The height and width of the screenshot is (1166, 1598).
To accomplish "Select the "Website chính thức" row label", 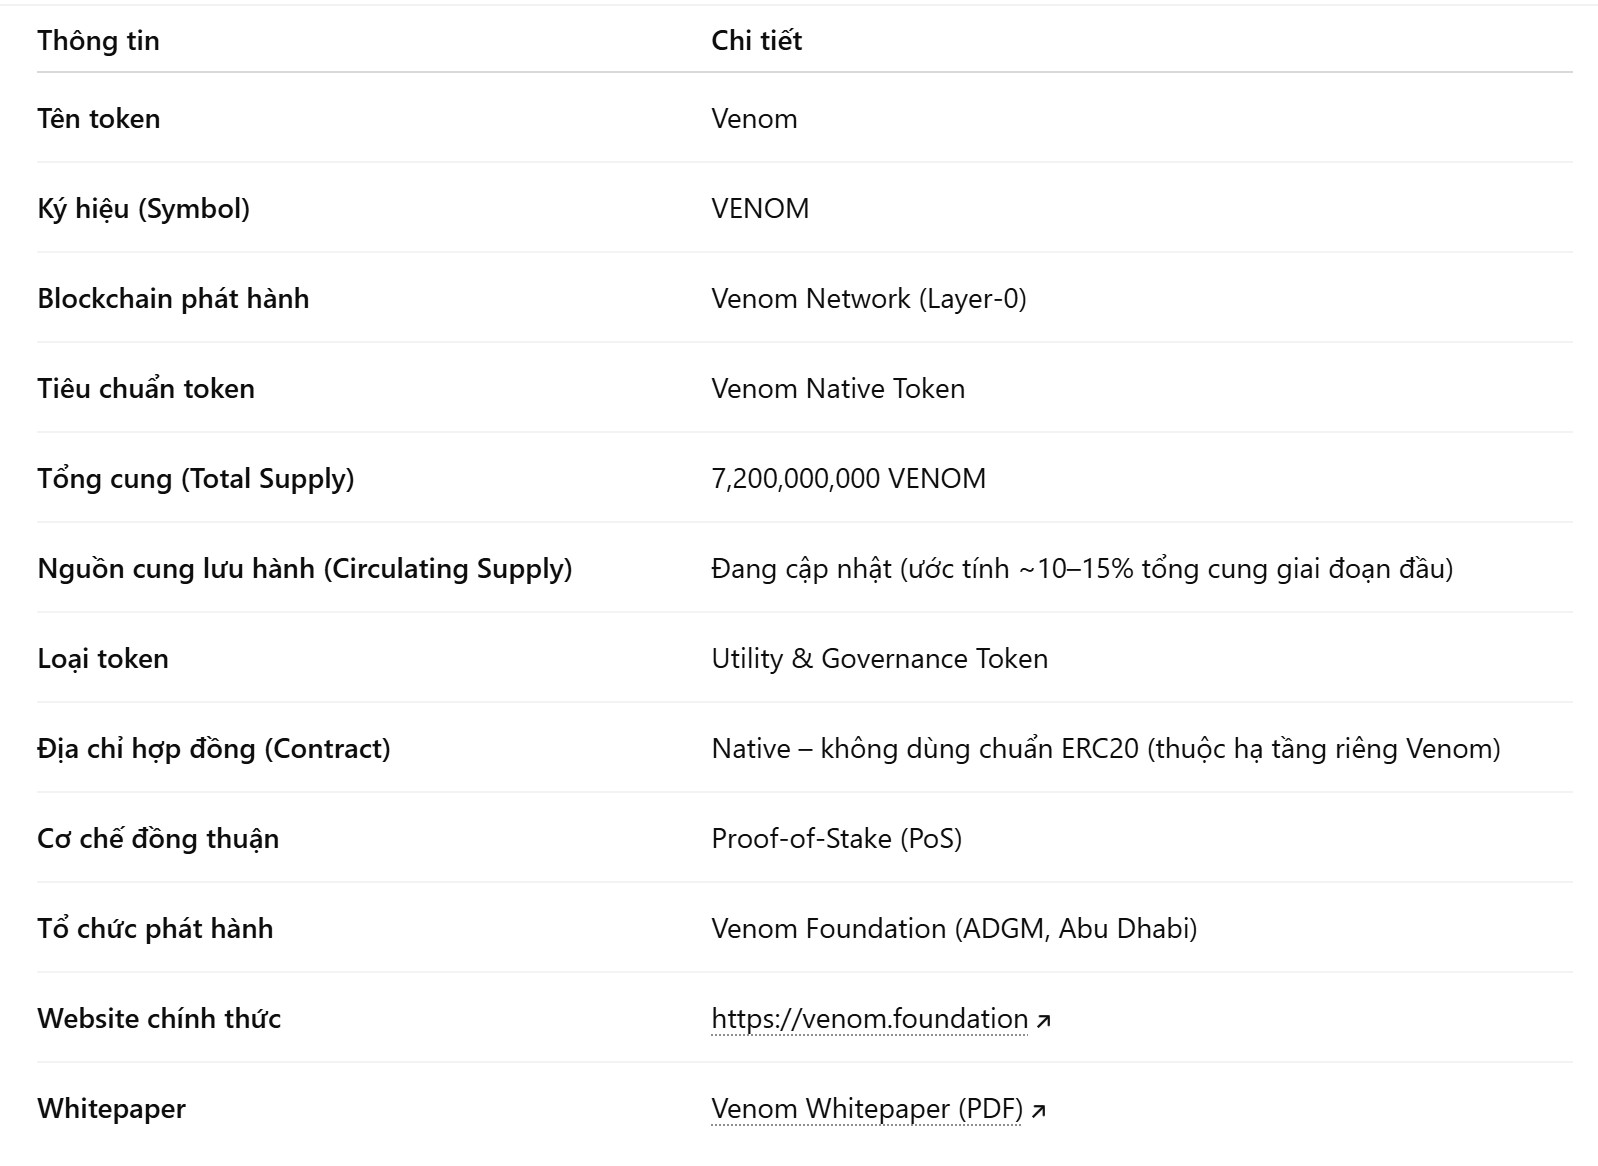I will click(159, 1018).
